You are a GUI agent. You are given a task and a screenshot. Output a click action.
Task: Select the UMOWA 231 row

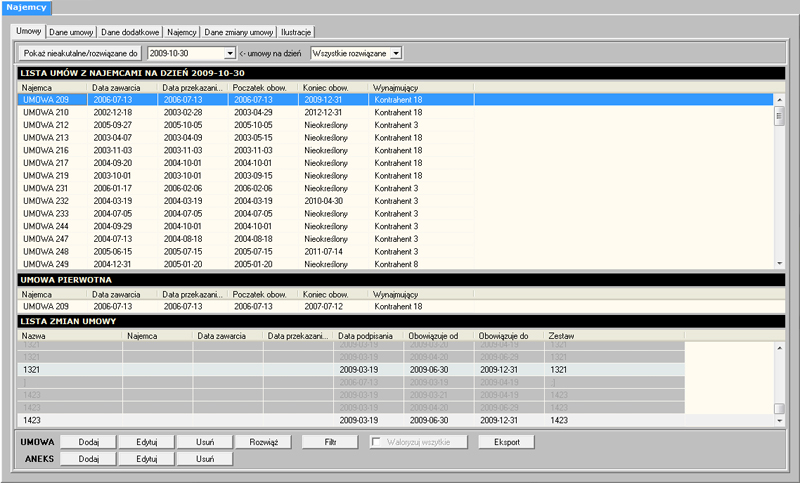(246, 188)
